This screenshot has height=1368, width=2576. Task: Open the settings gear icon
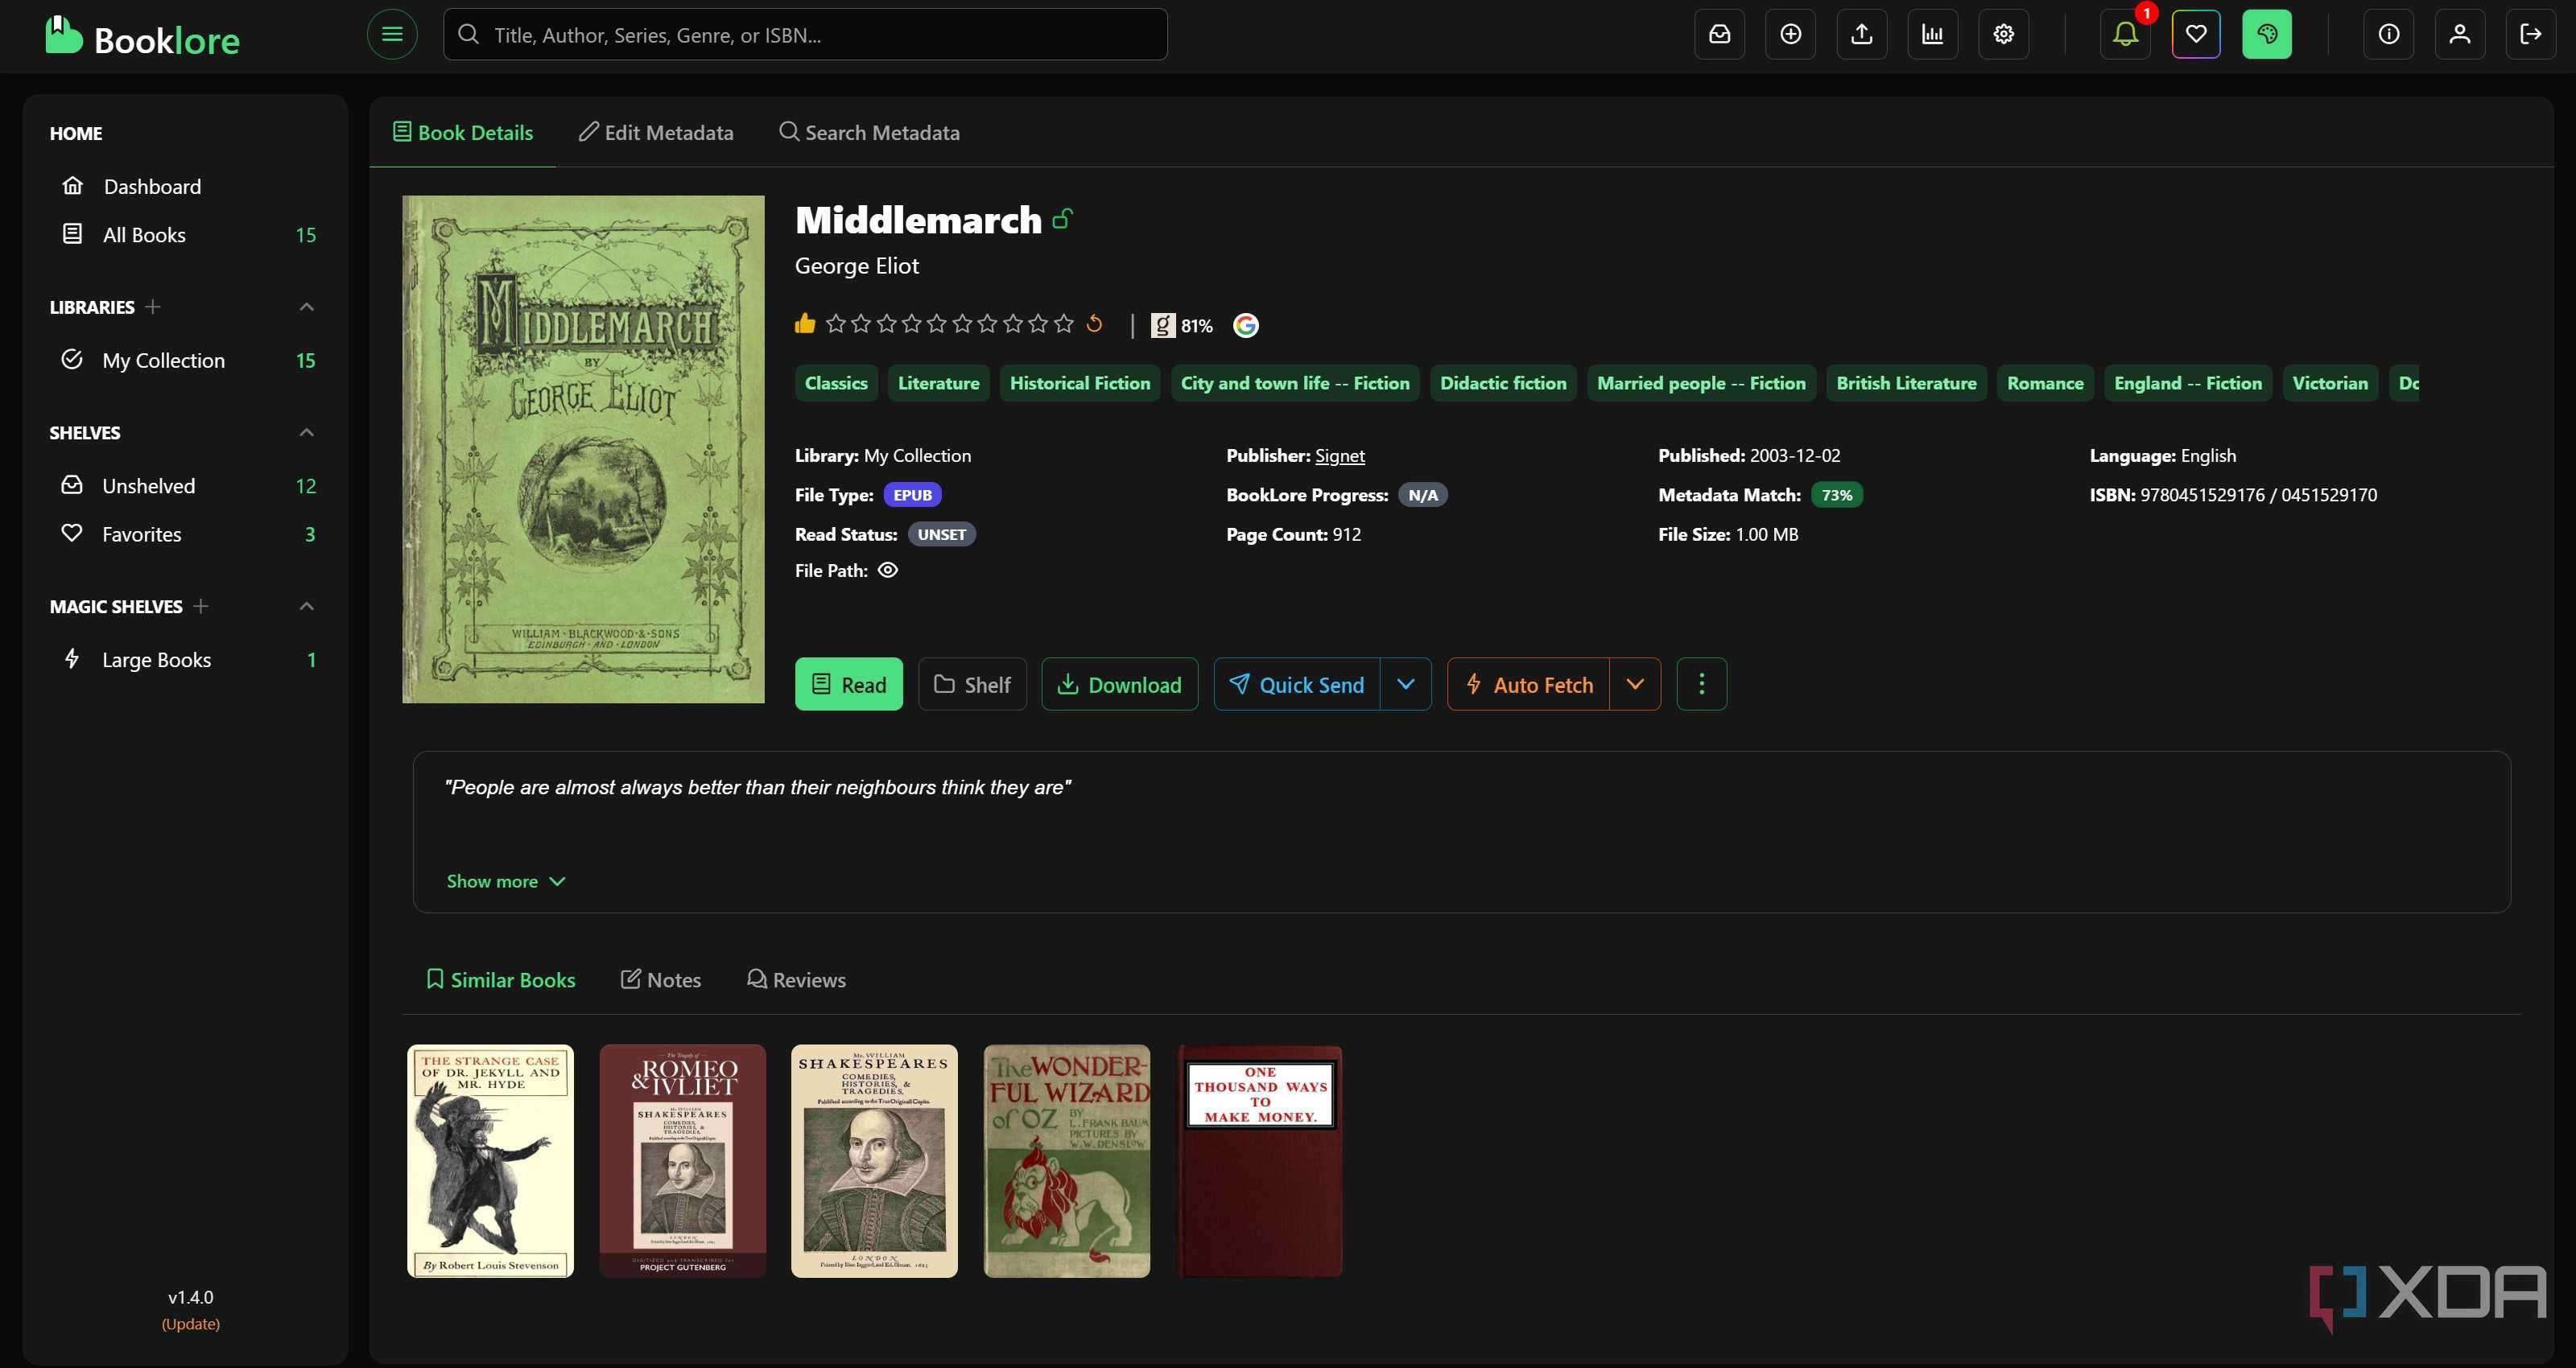[x=2003, y=34]
